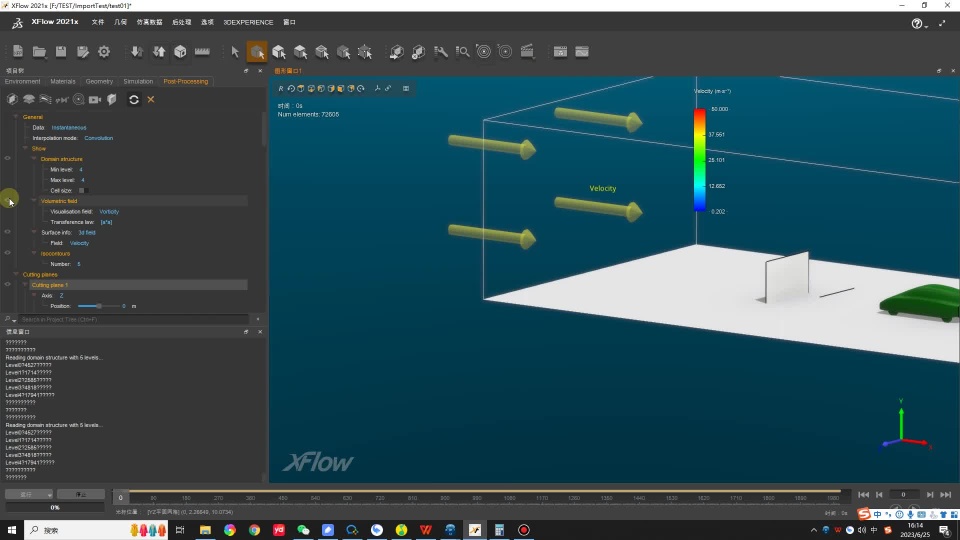Open the wrench tools icon
Image resolution: width=960 pixels, height=540 pixels.
[x=440, y=52]
